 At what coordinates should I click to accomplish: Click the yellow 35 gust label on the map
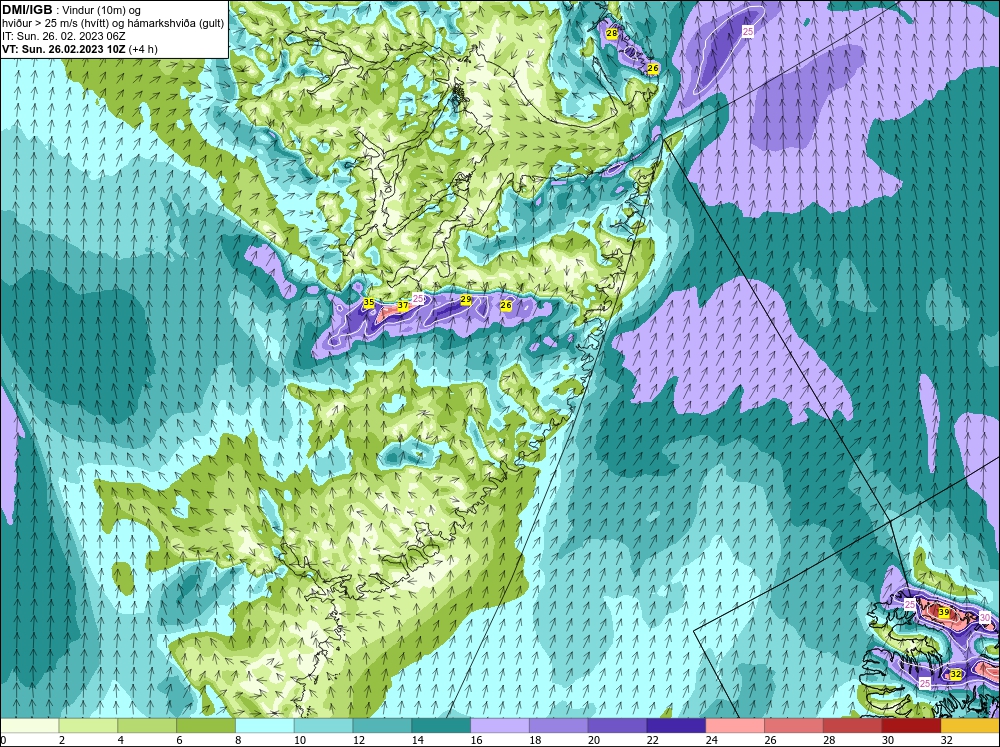[369, 302]
